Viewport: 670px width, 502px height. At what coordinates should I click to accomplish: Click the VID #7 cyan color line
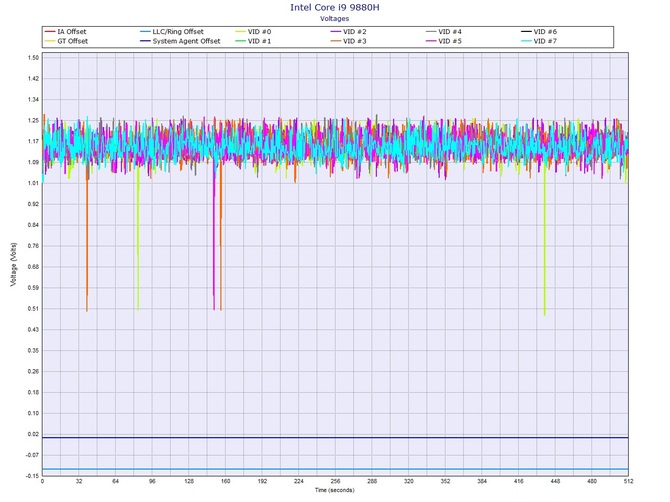526,41
